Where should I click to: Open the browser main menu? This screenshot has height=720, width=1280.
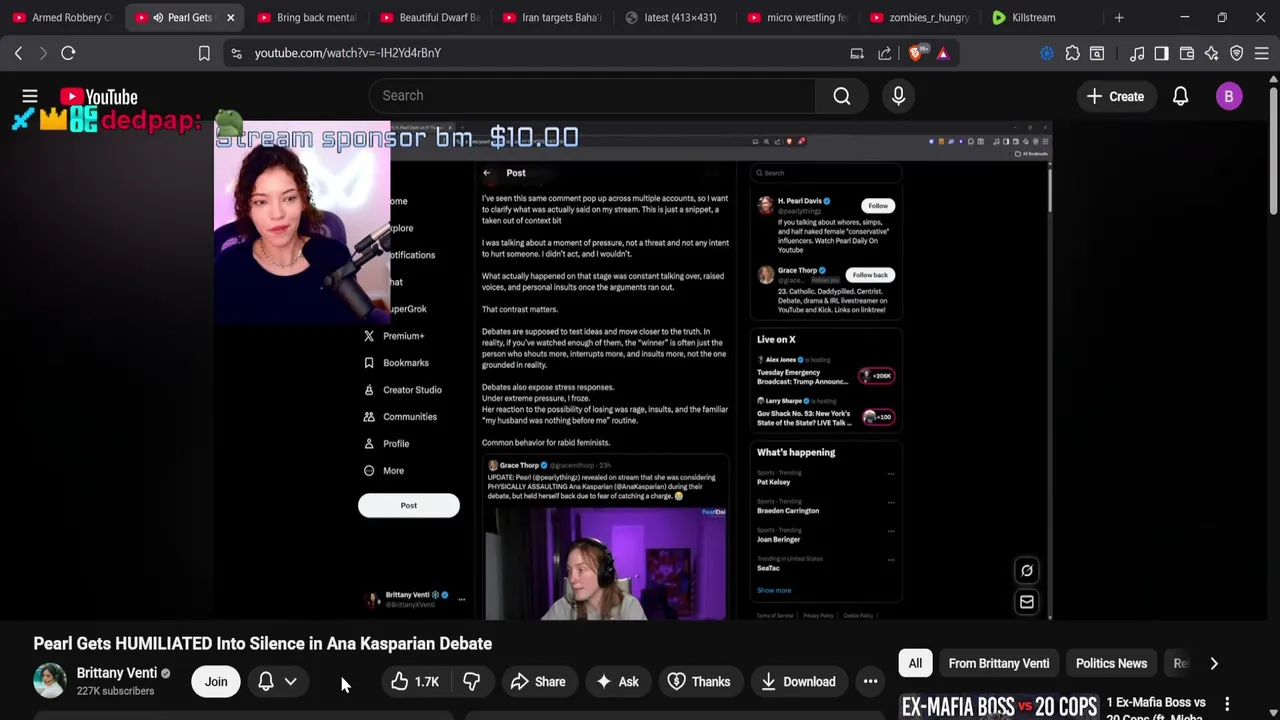pos(1262,53)
